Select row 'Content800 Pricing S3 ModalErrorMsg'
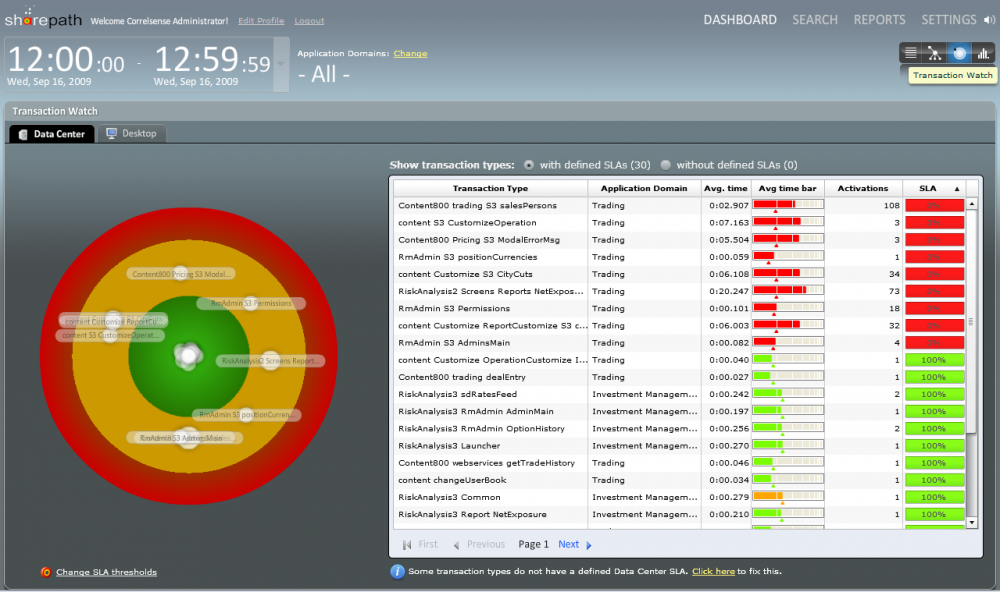 [679, 240]
